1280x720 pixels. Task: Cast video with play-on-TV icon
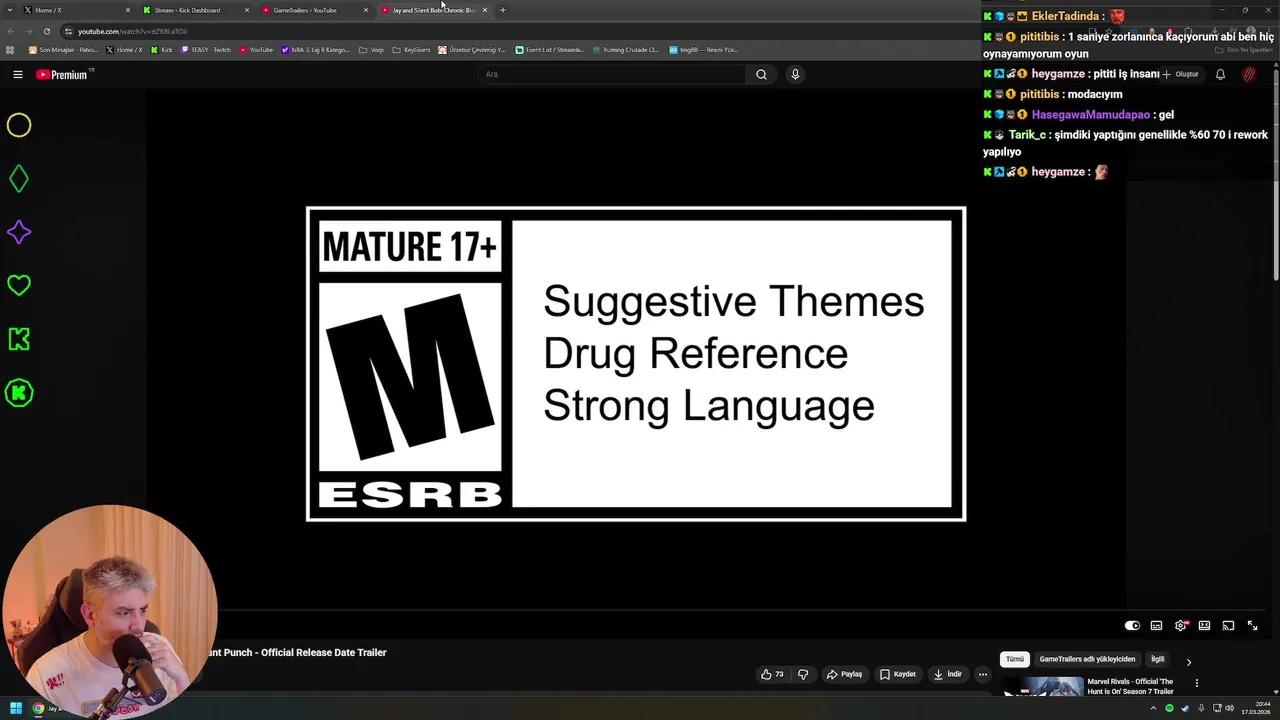[1228, 626]
